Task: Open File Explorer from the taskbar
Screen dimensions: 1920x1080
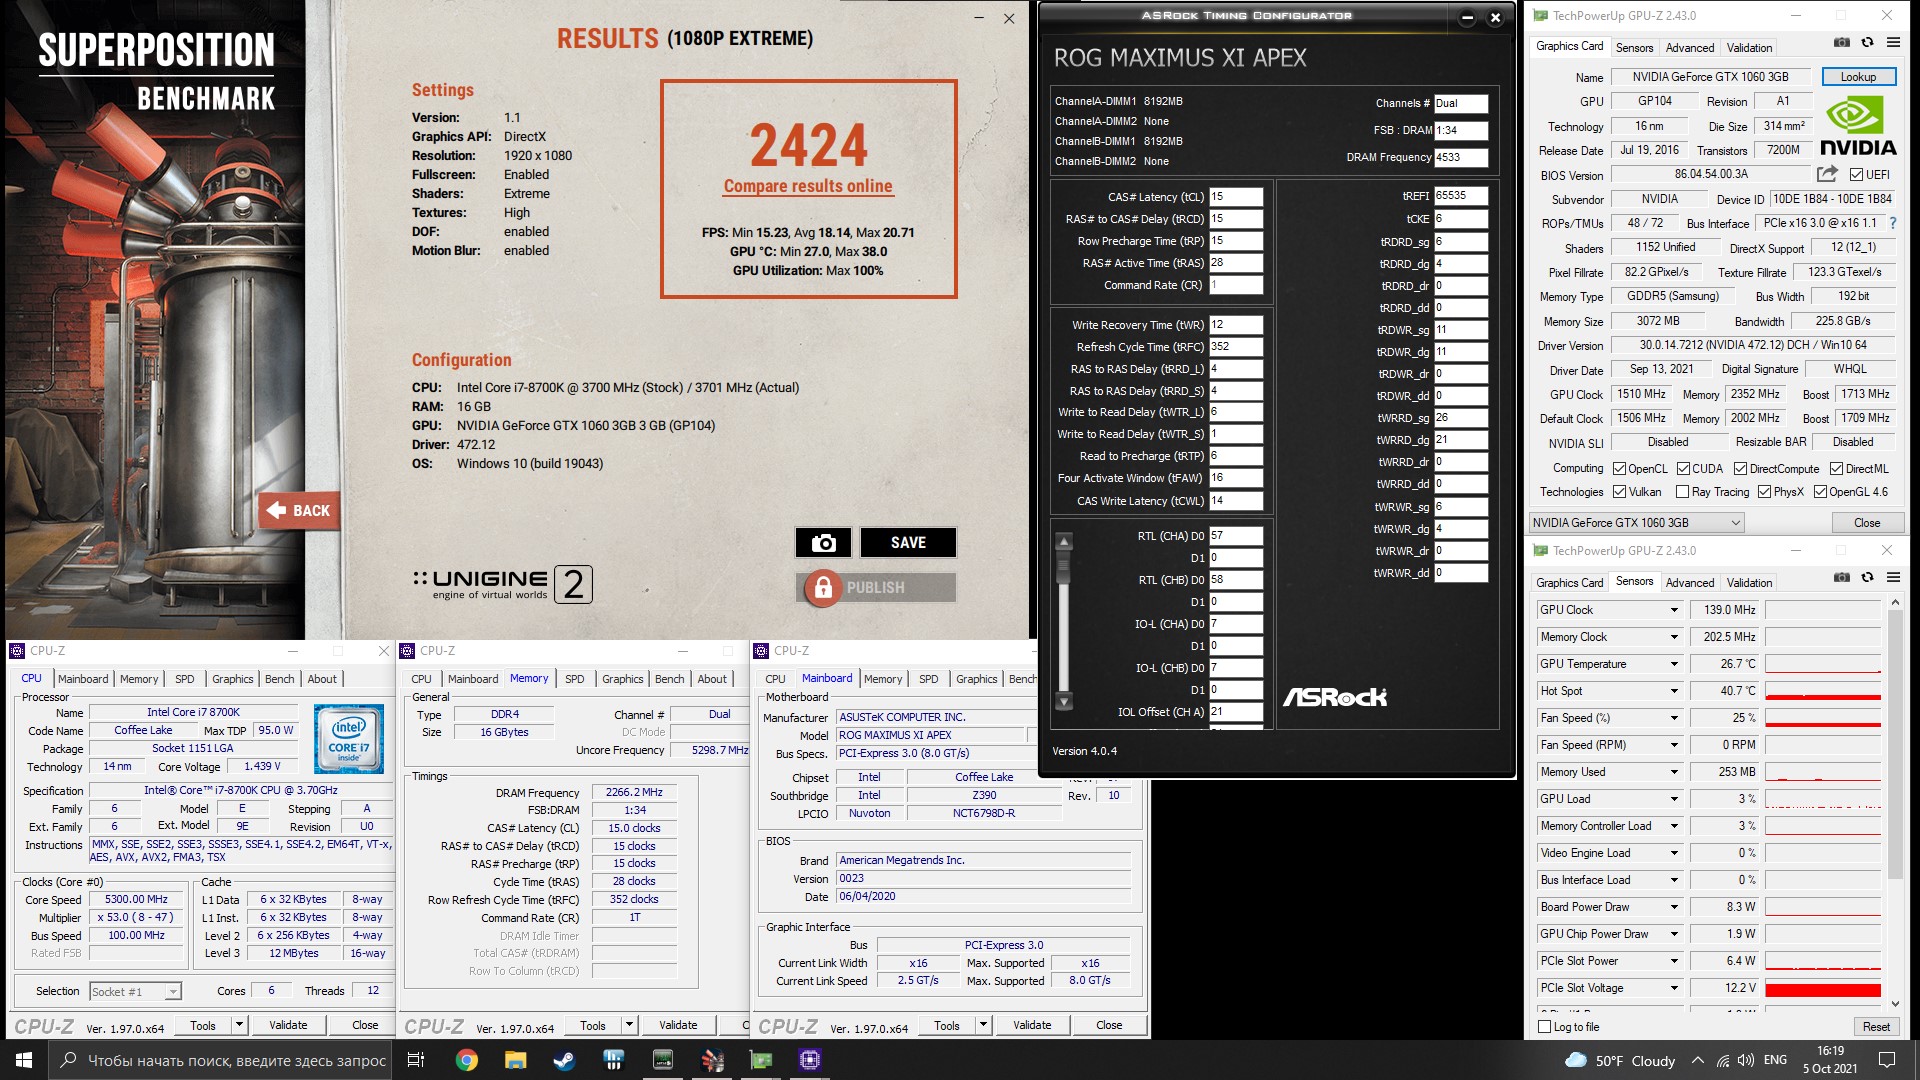Action: [515, 1060]
